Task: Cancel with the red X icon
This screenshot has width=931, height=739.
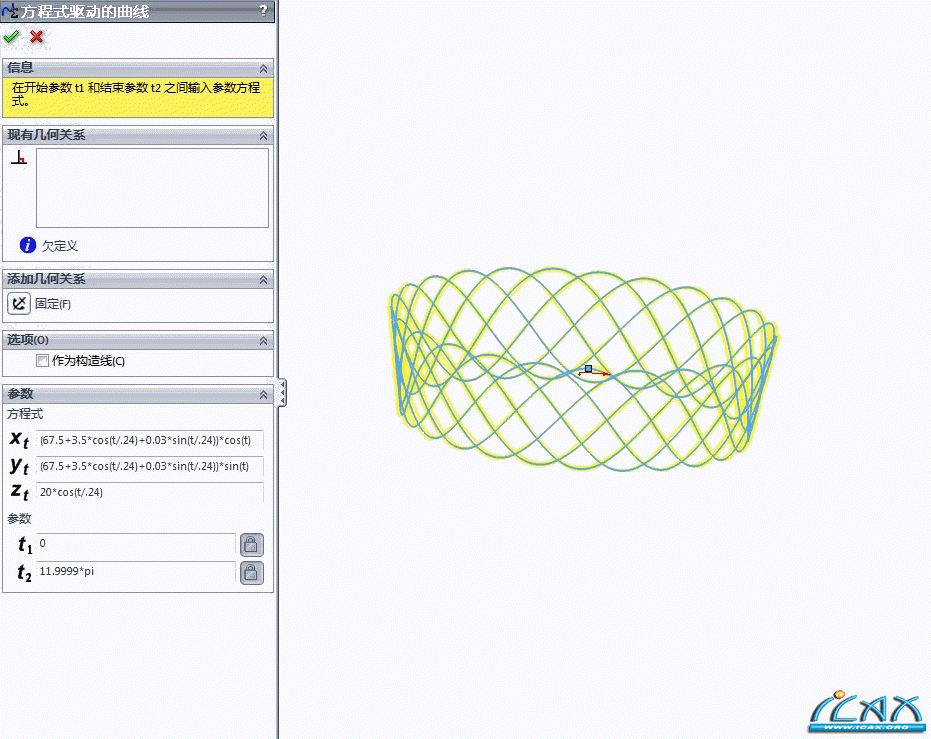Action: pyautogui.click(x=37, y=37)
